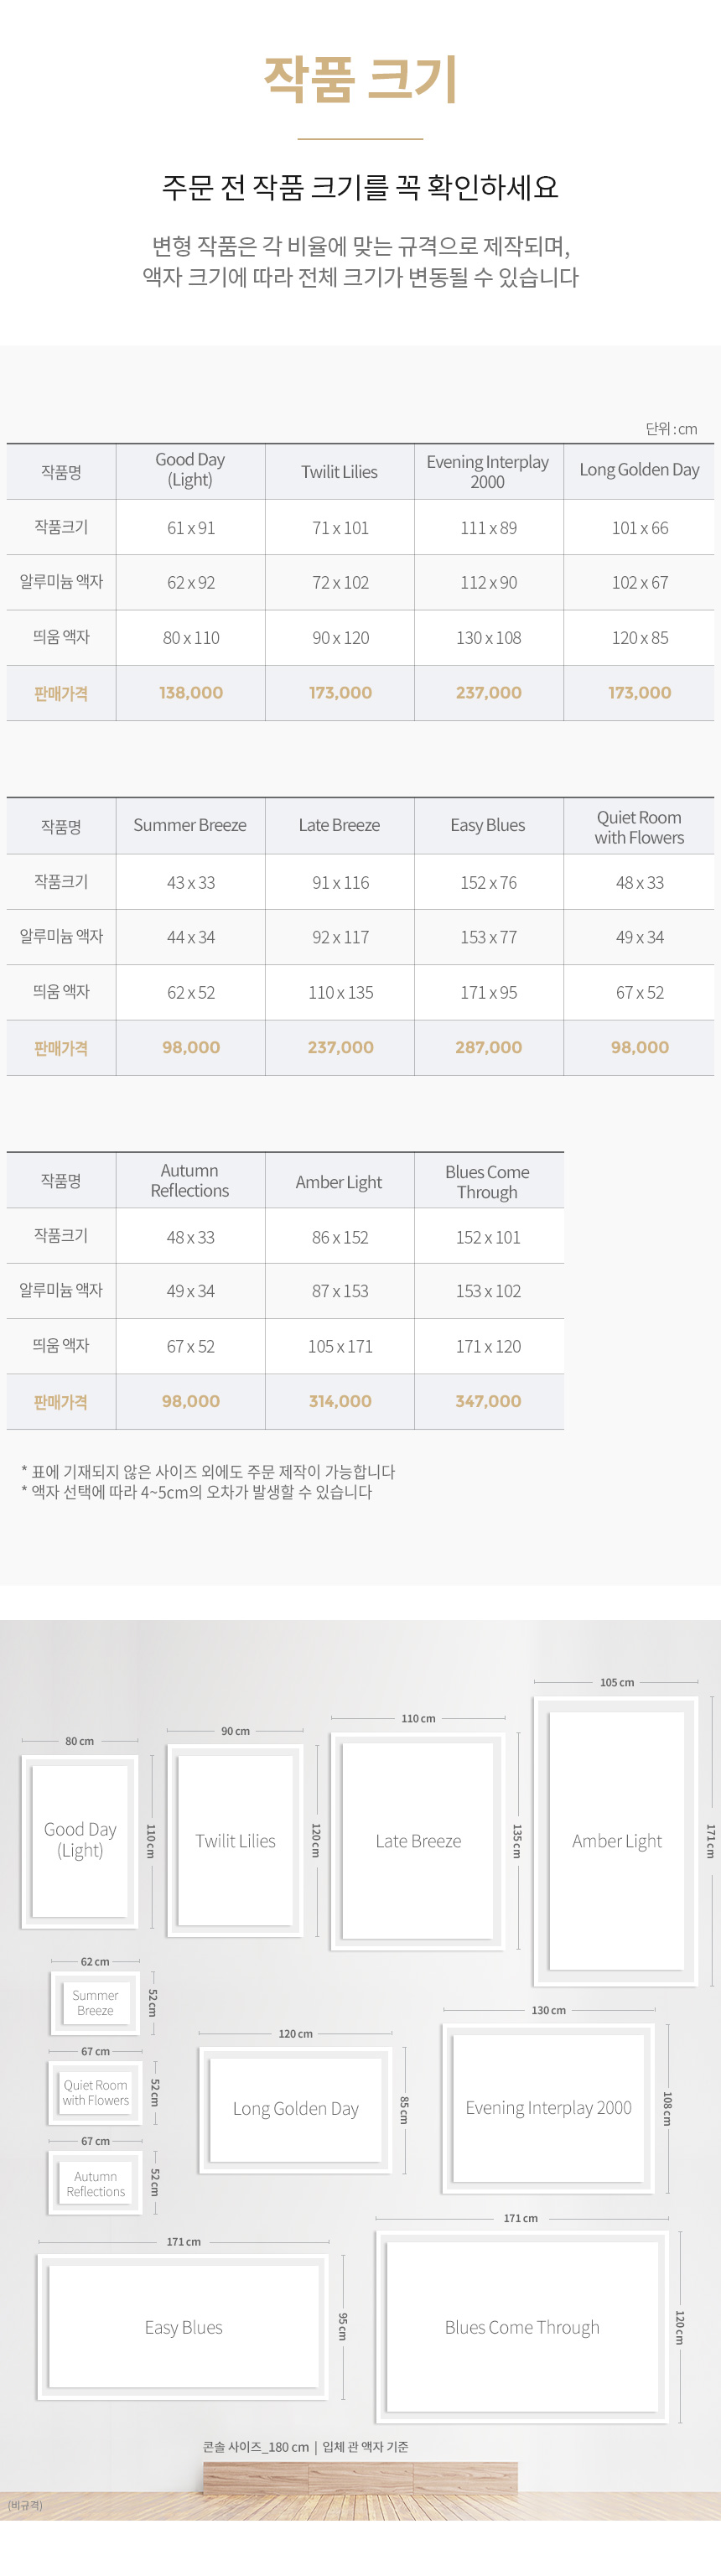Click the Late Breeze frame thumbnail
The image size is (721, 2576).
pos(418,1841)
